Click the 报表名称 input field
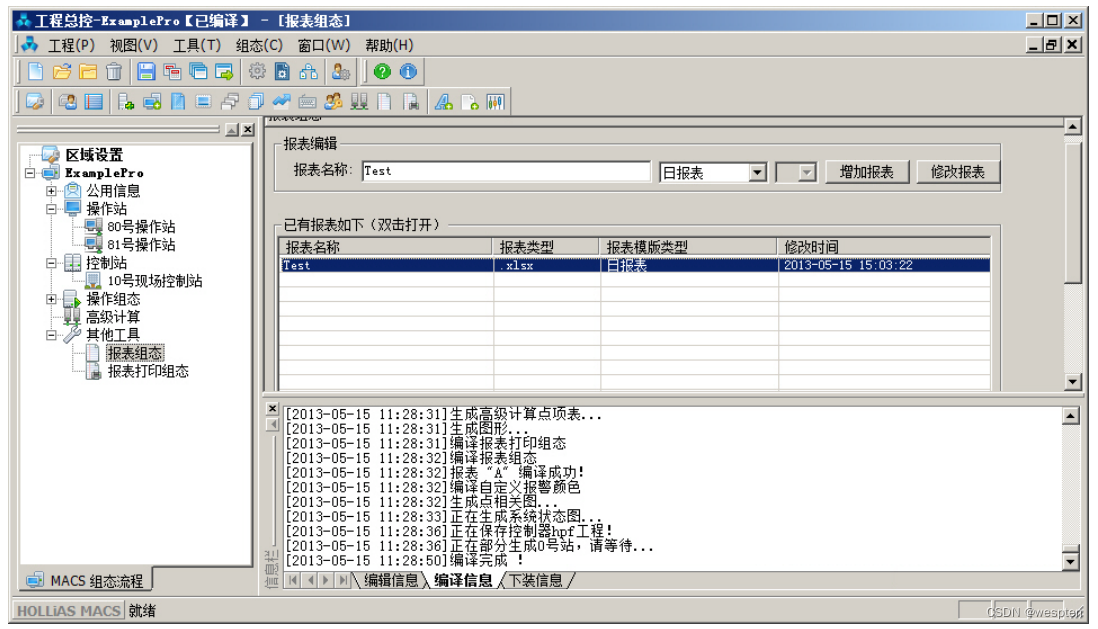1098x629 pixels. coord(506,172)
